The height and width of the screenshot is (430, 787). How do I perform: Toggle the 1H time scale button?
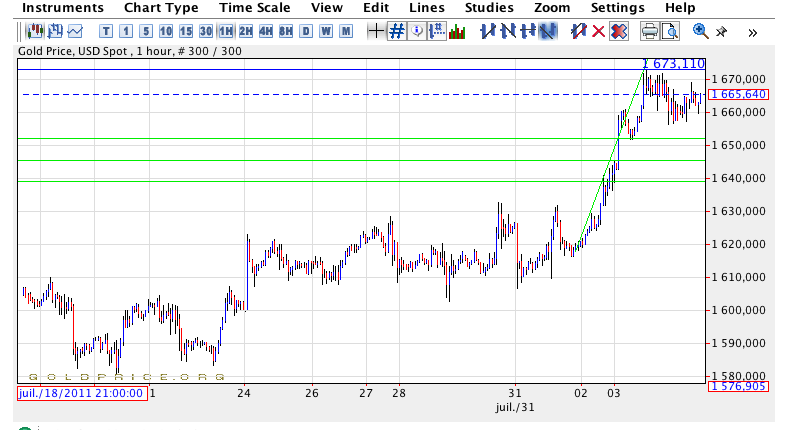pyautogui.click(x=226, y=31)
